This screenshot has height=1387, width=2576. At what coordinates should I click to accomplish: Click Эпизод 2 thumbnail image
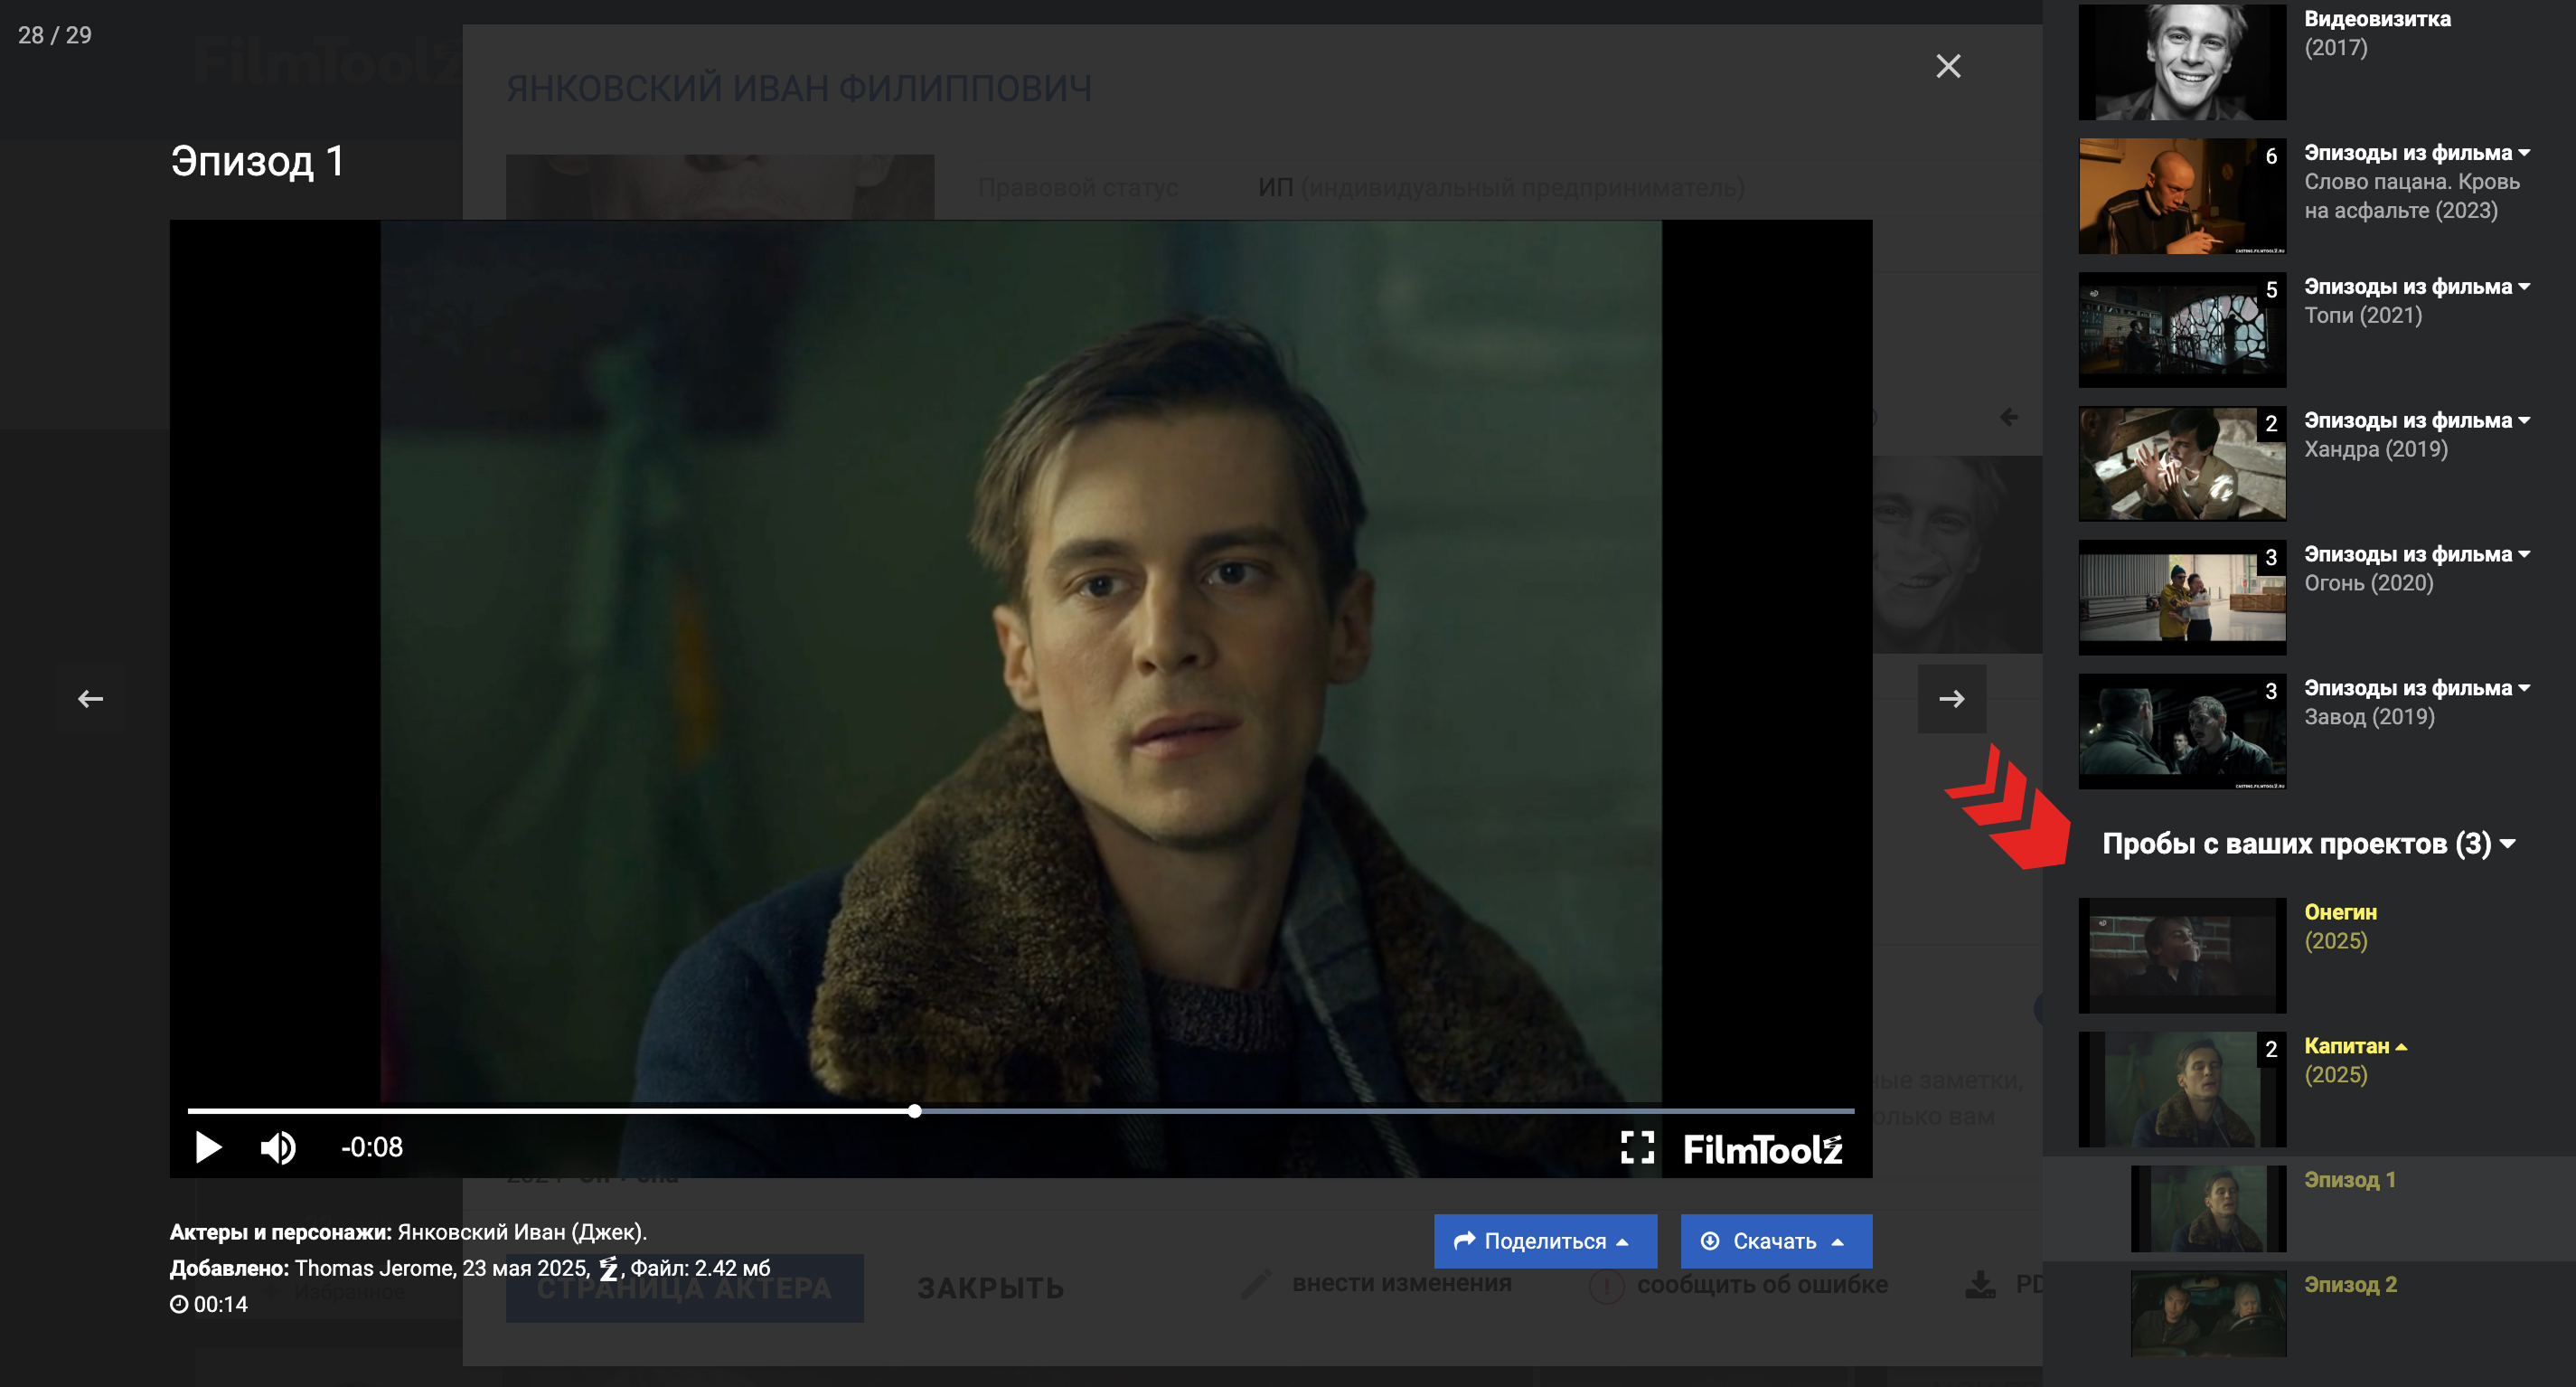pyautogui.click(x=2208, y=1314)
